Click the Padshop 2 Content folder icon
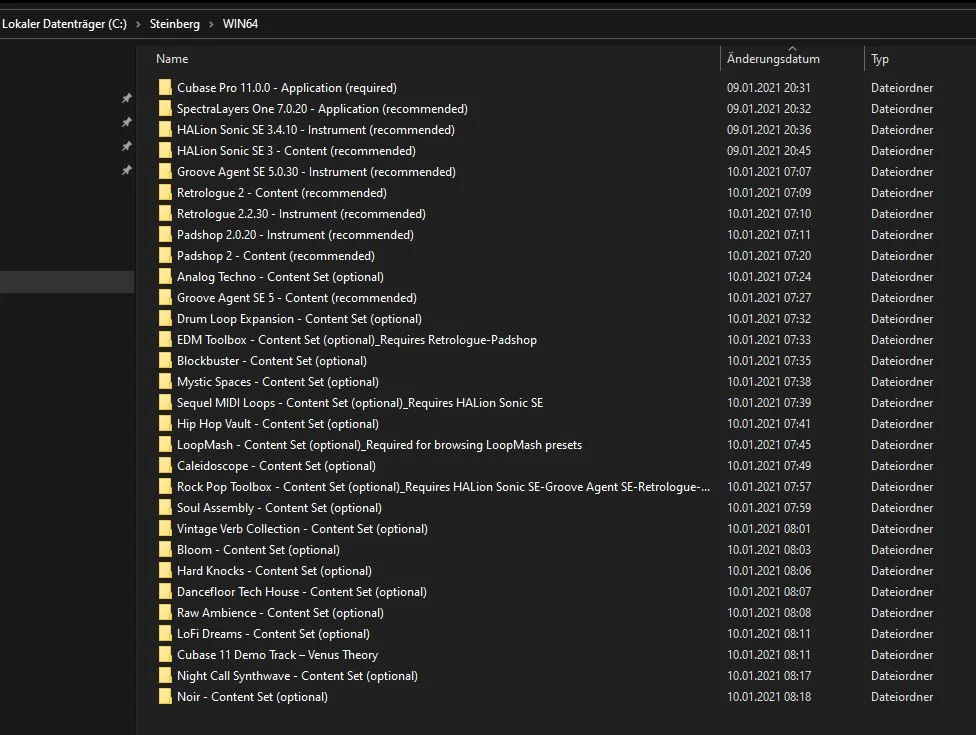The height and width of the screenshot is (735, 976). click(x=165, y=256)
